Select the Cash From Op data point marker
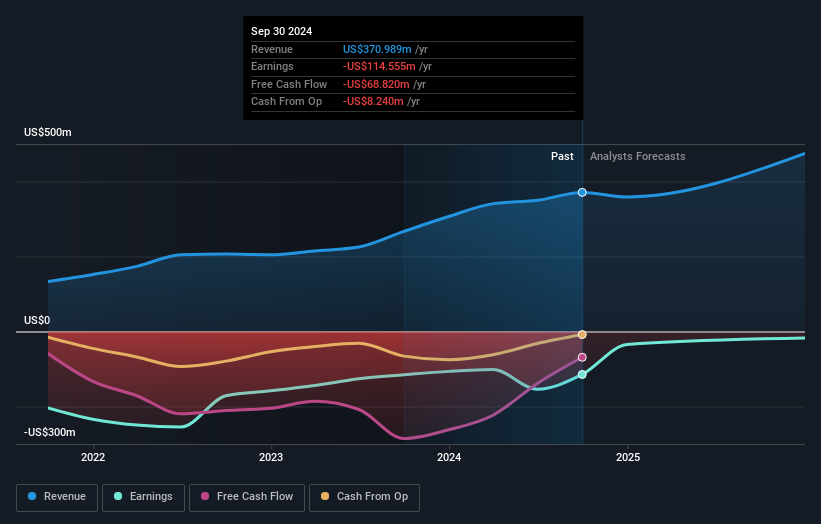Screen dimensions: 821x524 click(582, 335)
